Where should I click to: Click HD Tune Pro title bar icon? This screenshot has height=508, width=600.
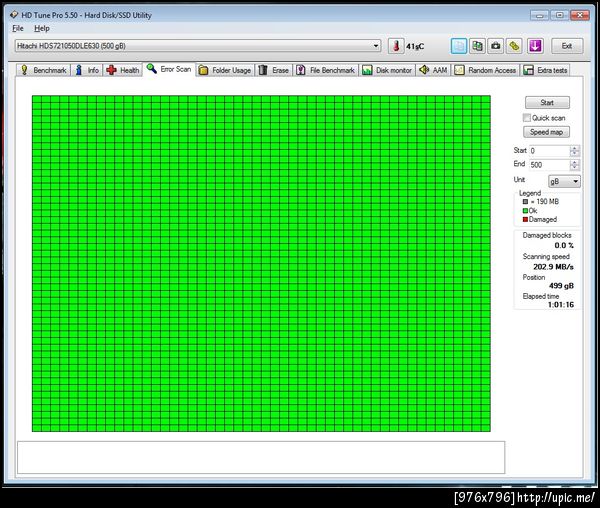point(14,15)
